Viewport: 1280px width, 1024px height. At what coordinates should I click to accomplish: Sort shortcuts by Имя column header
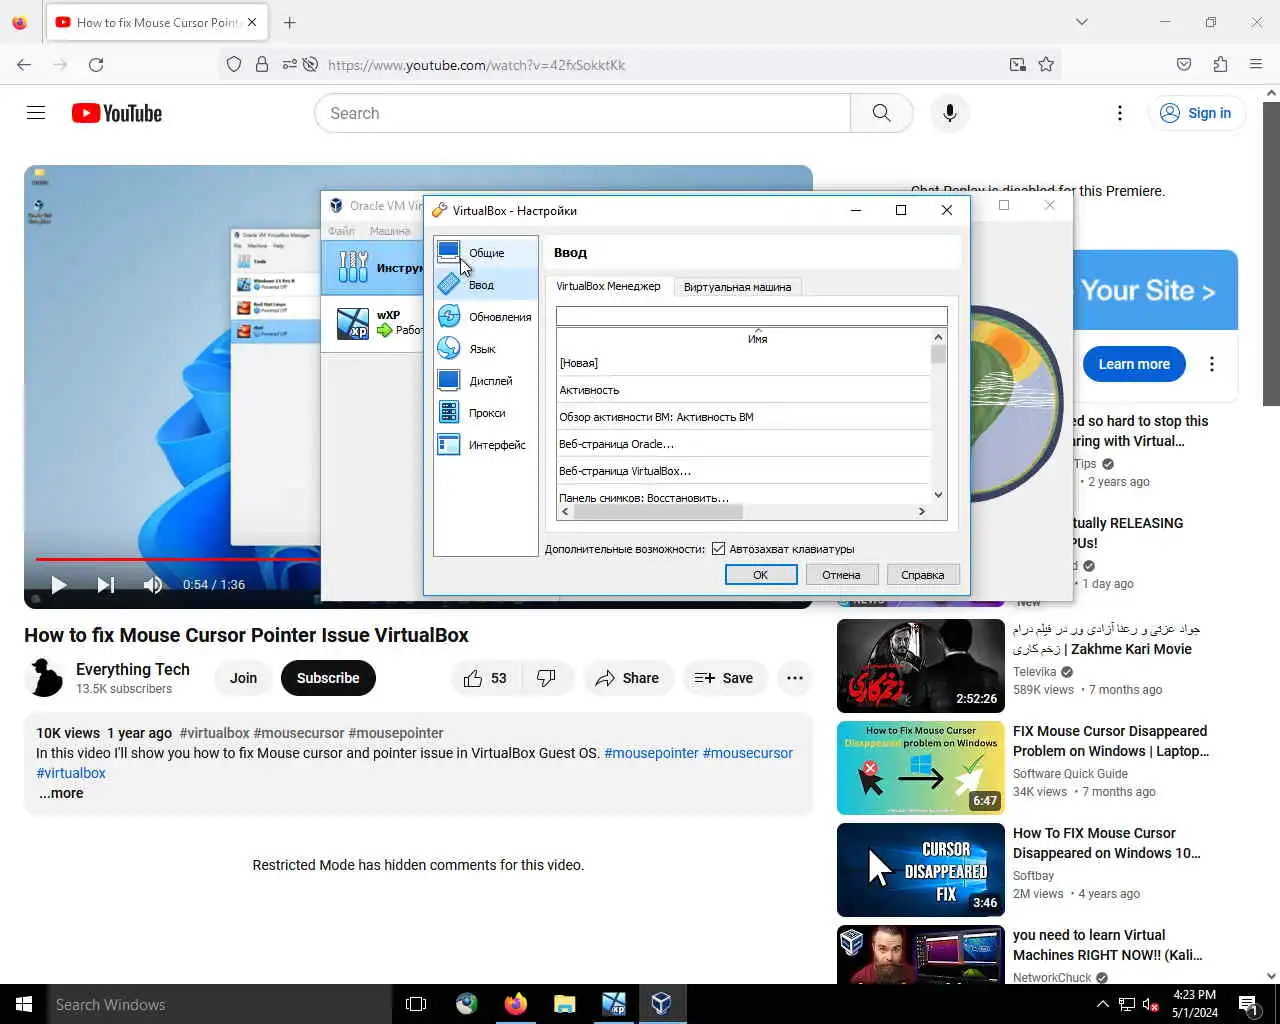pos(757,339)
